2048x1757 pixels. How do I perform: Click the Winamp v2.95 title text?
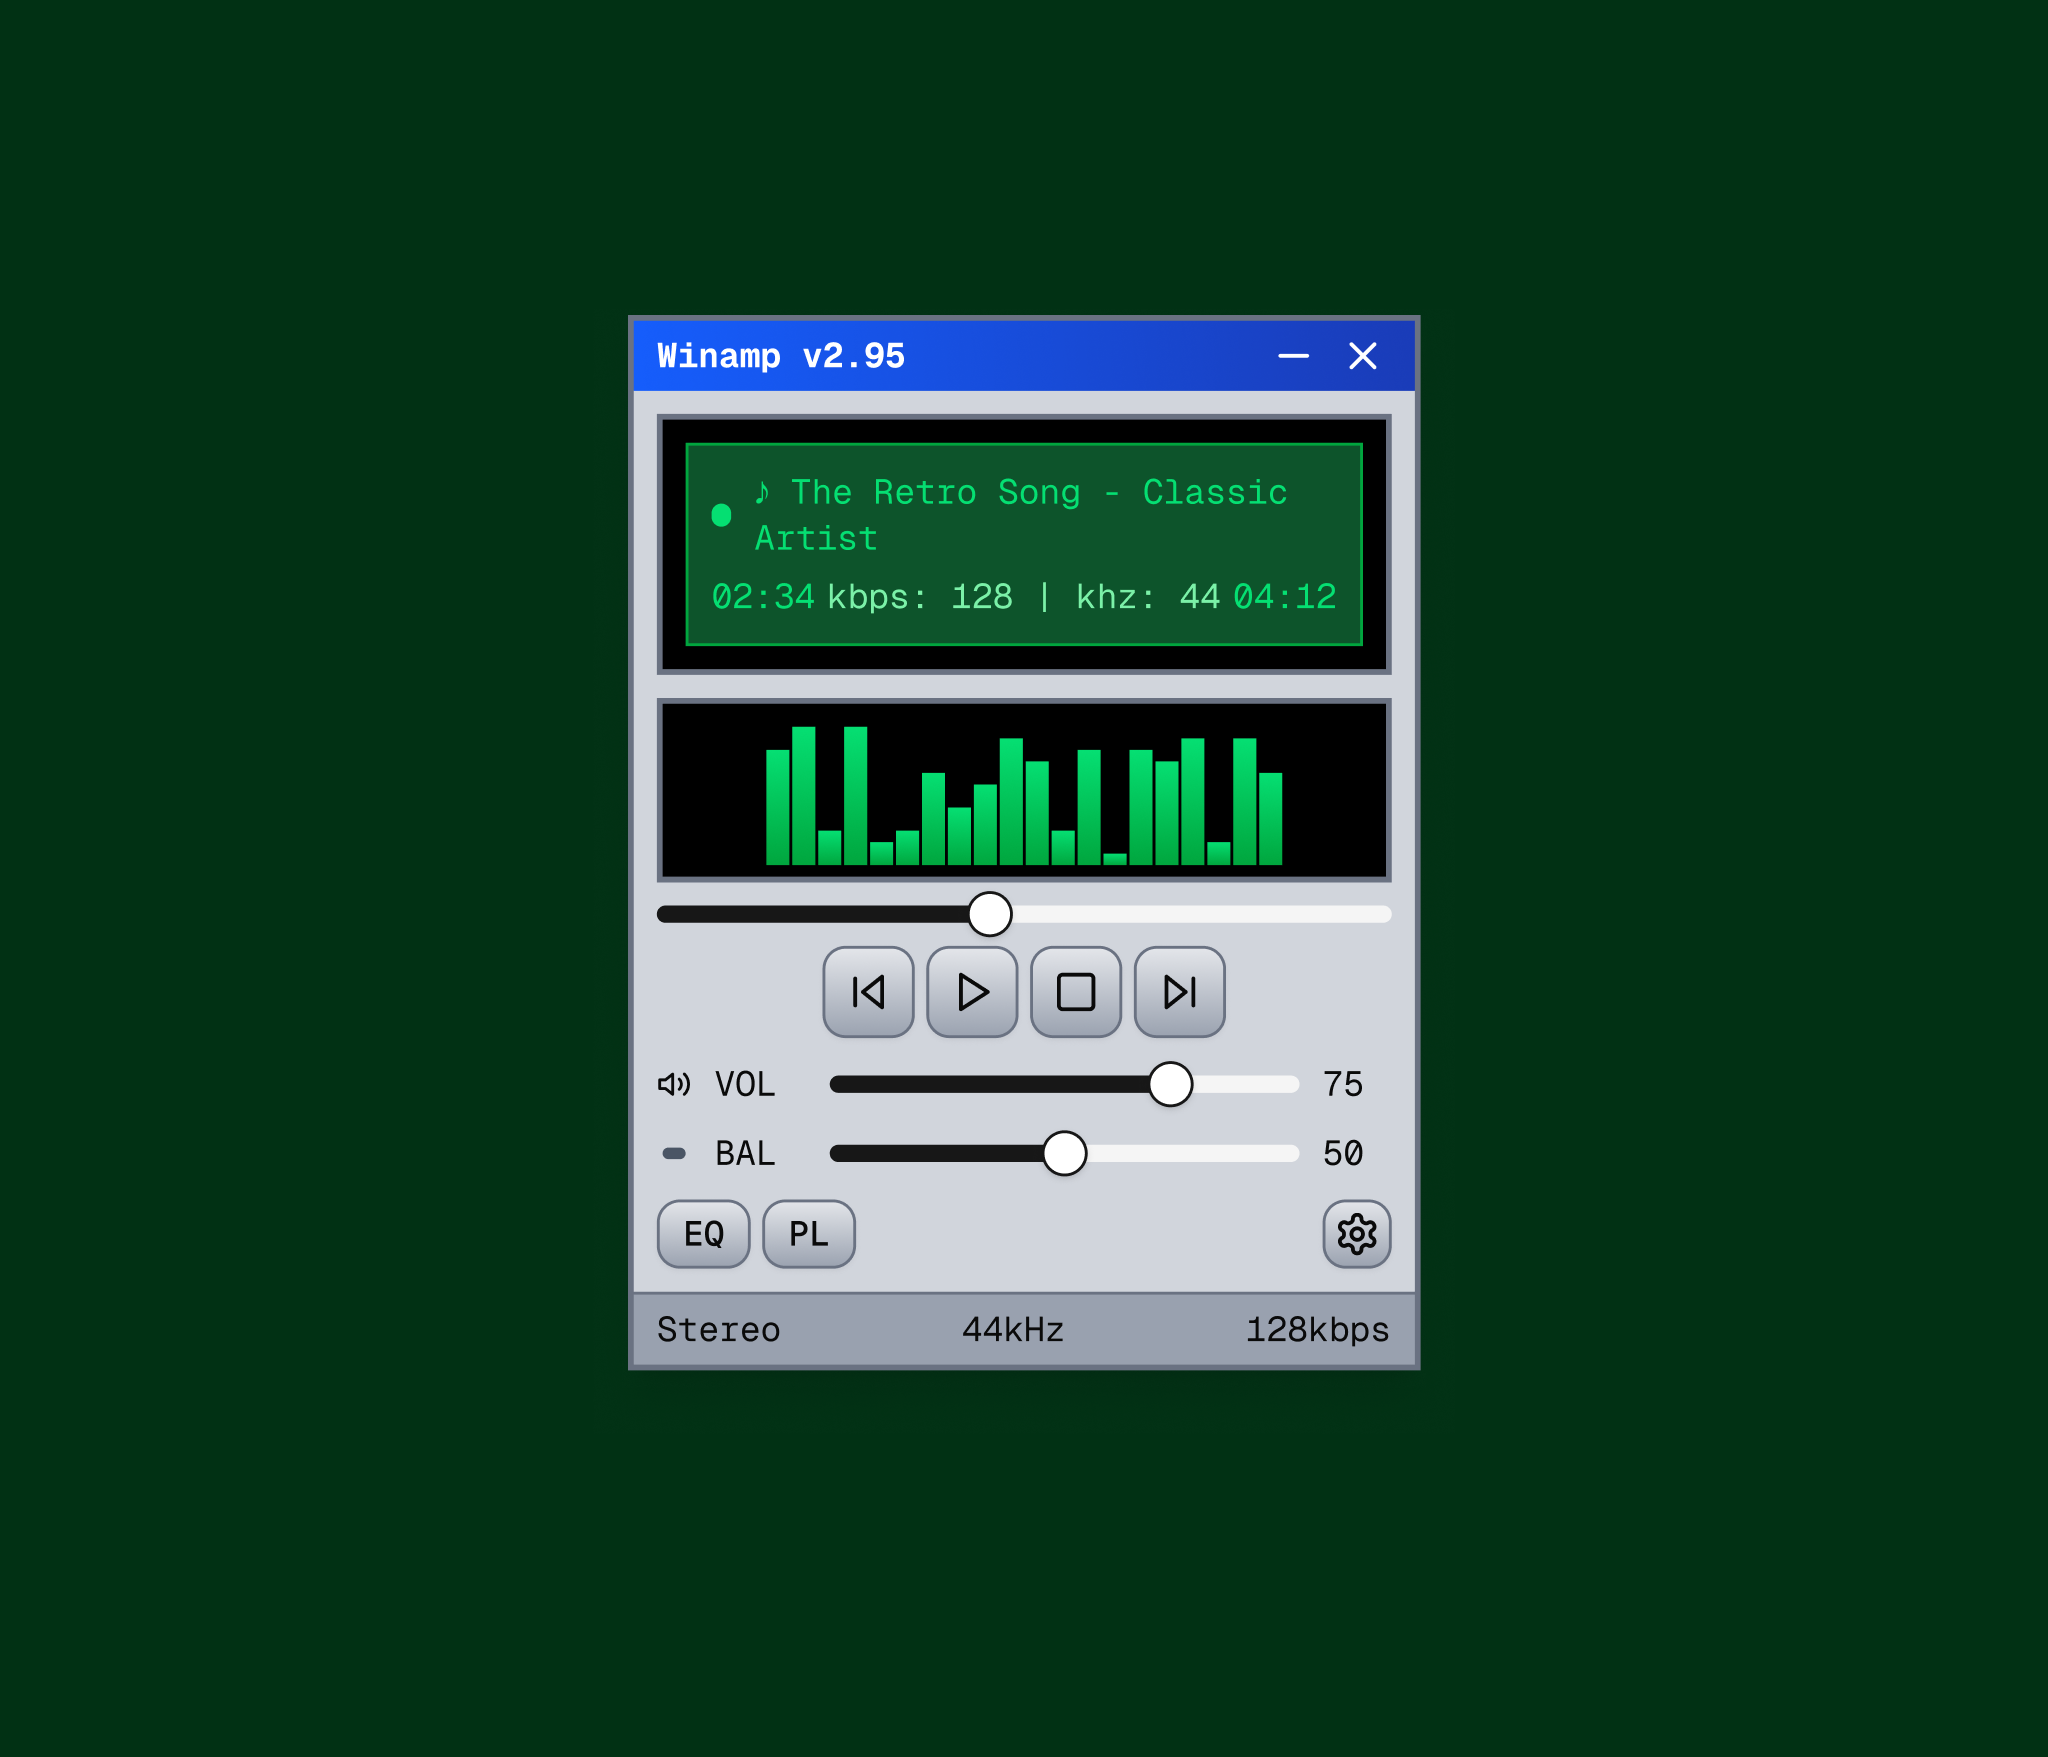pos(781,356)
